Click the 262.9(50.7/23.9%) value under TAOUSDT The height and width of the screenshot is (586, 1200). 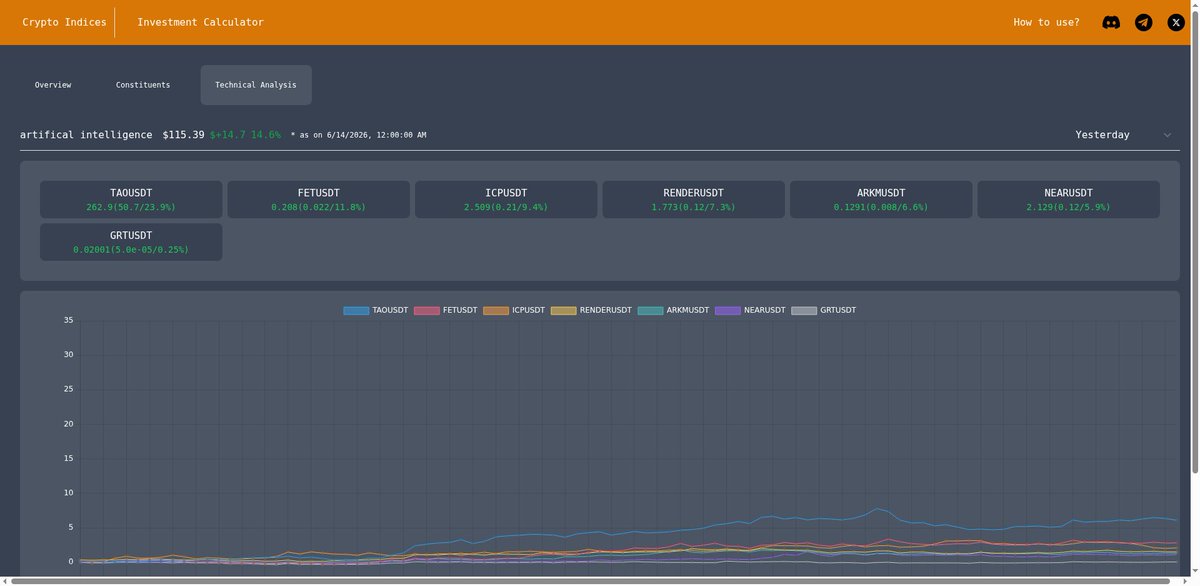tap(131, 207)
